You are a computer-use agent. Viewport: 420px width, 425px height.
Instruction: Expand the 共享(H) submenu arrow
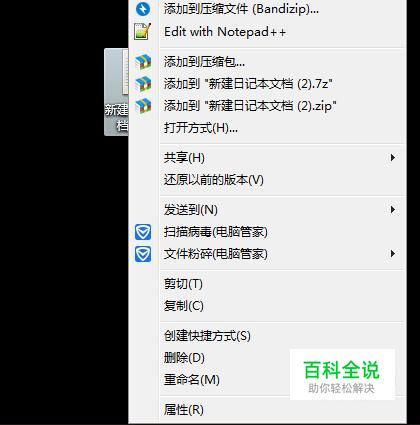point(393,157)
